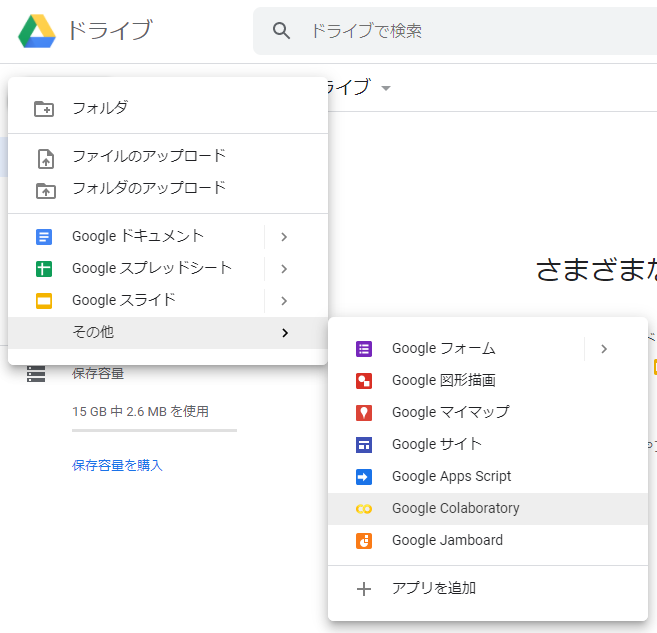Image resolution: width=657 pixels, height=633 pixels.
Task: Expand the Google ドキュメント submenu arrow
Action: (284, 237)
